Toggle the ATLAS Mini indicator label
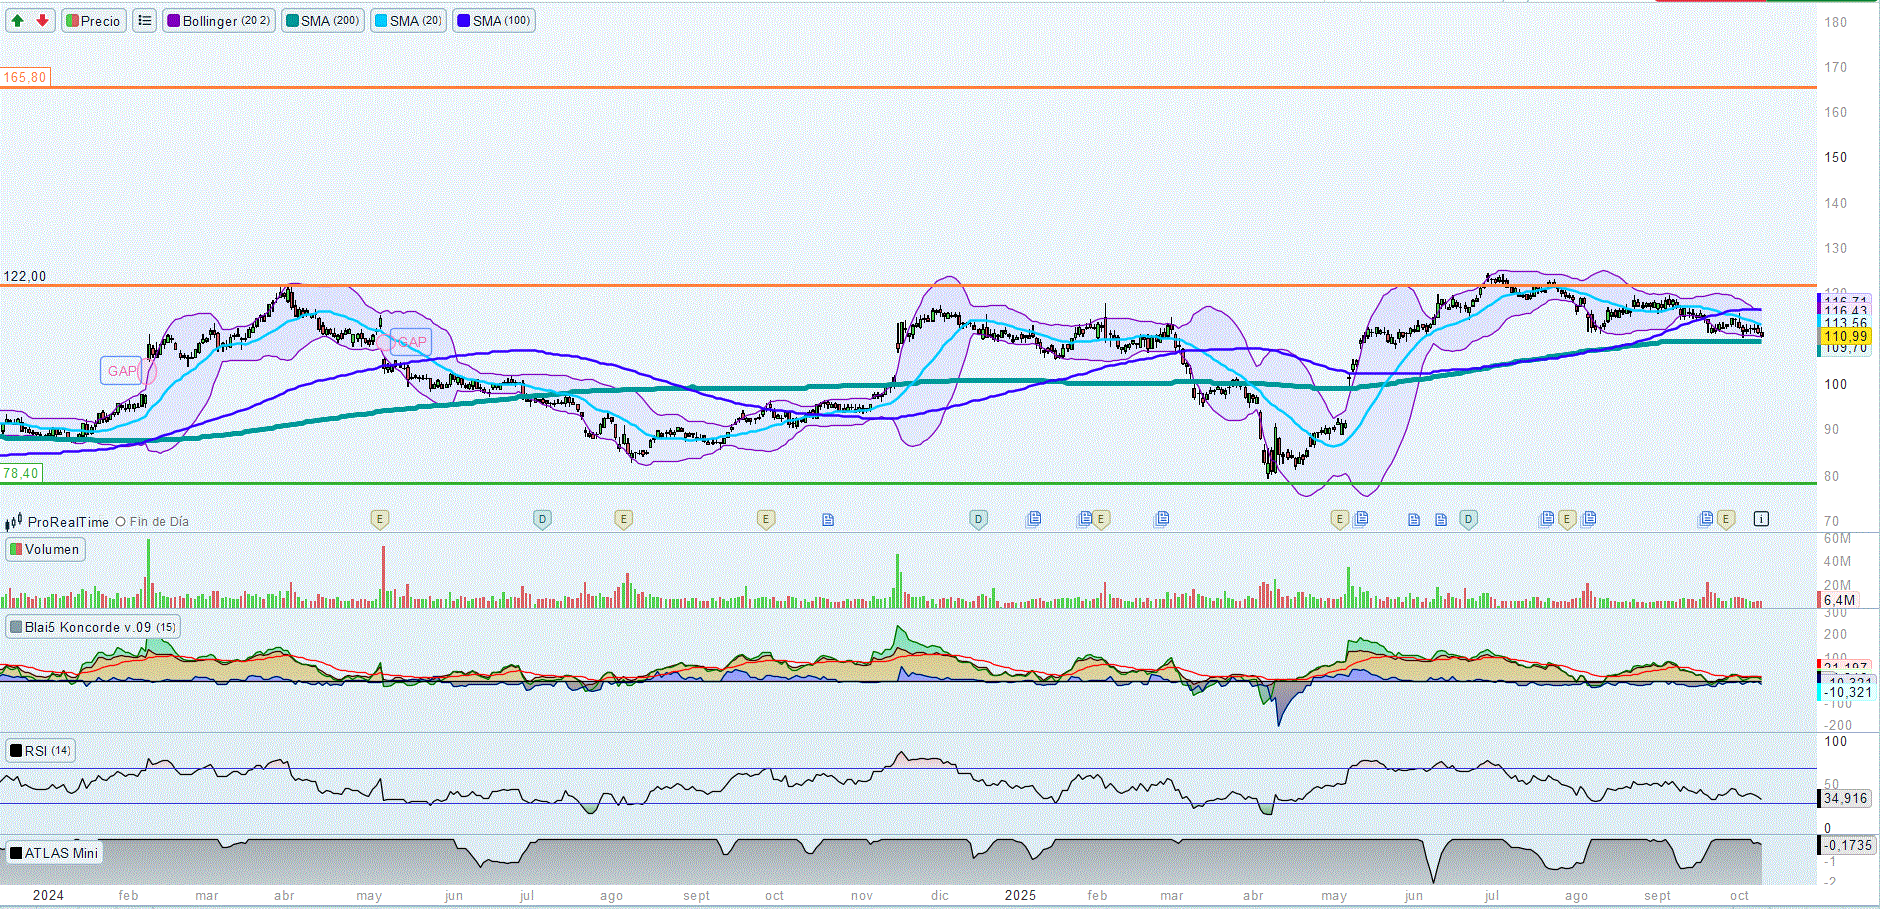This screenshot has width=1880, height=909. click(54, 853)
